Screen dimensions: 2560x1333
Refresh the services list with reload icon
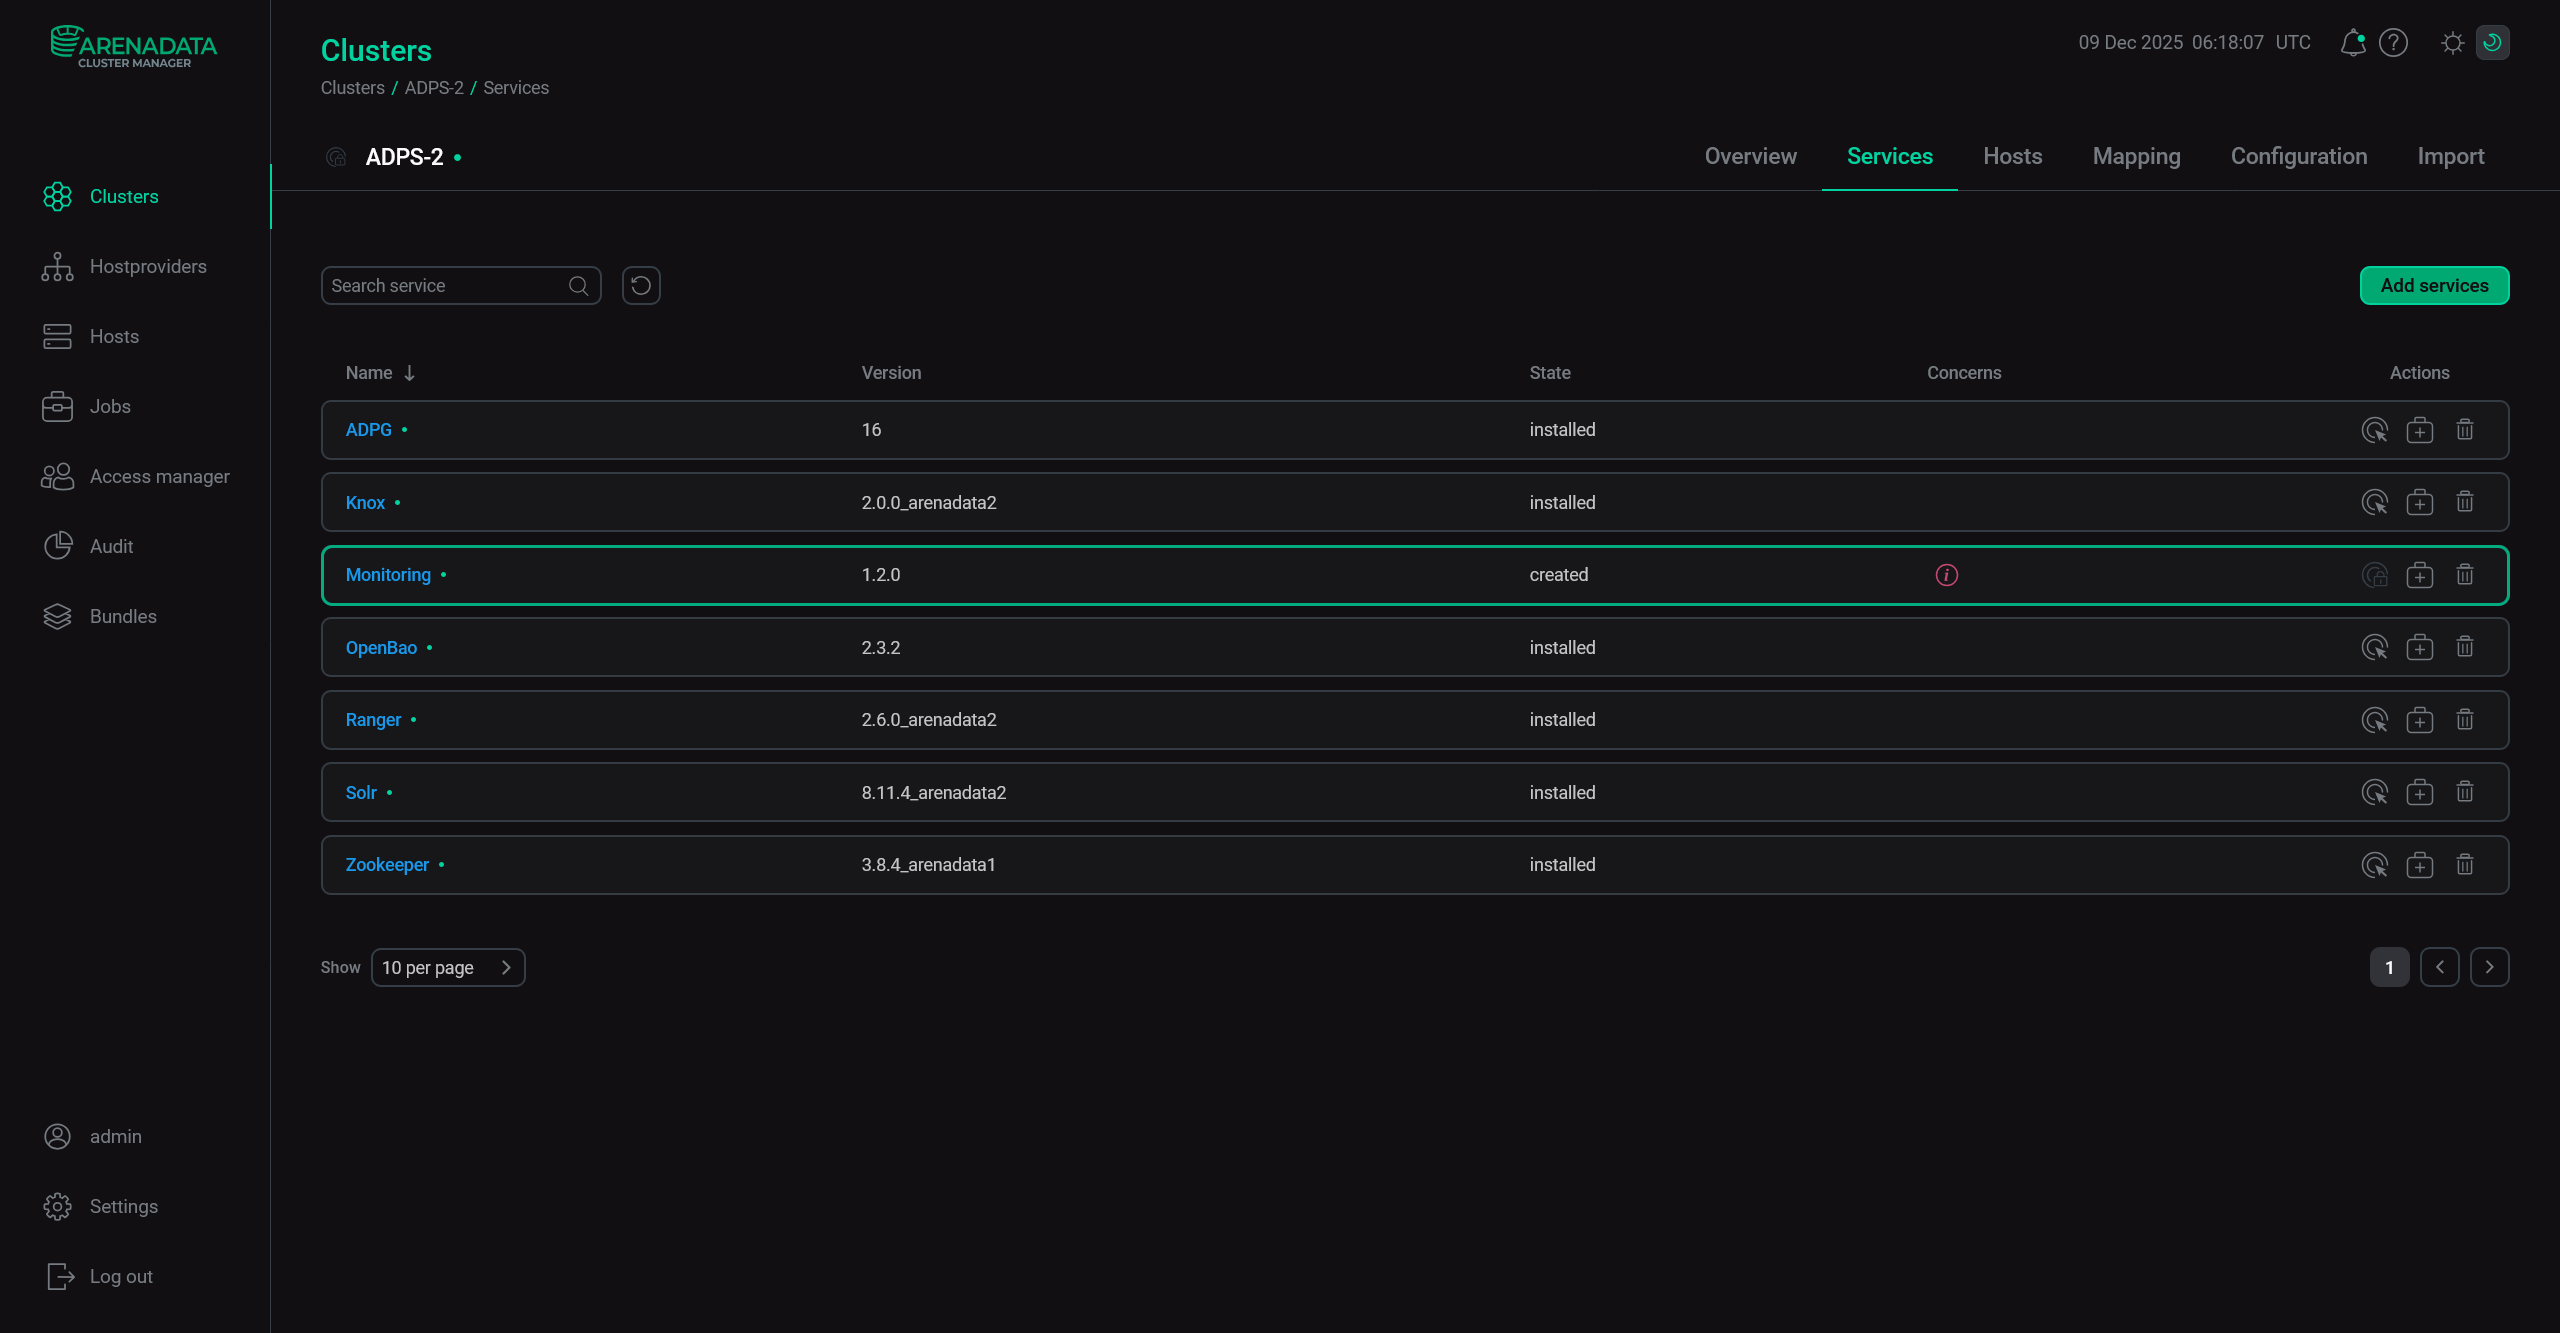tap(641, 285)
